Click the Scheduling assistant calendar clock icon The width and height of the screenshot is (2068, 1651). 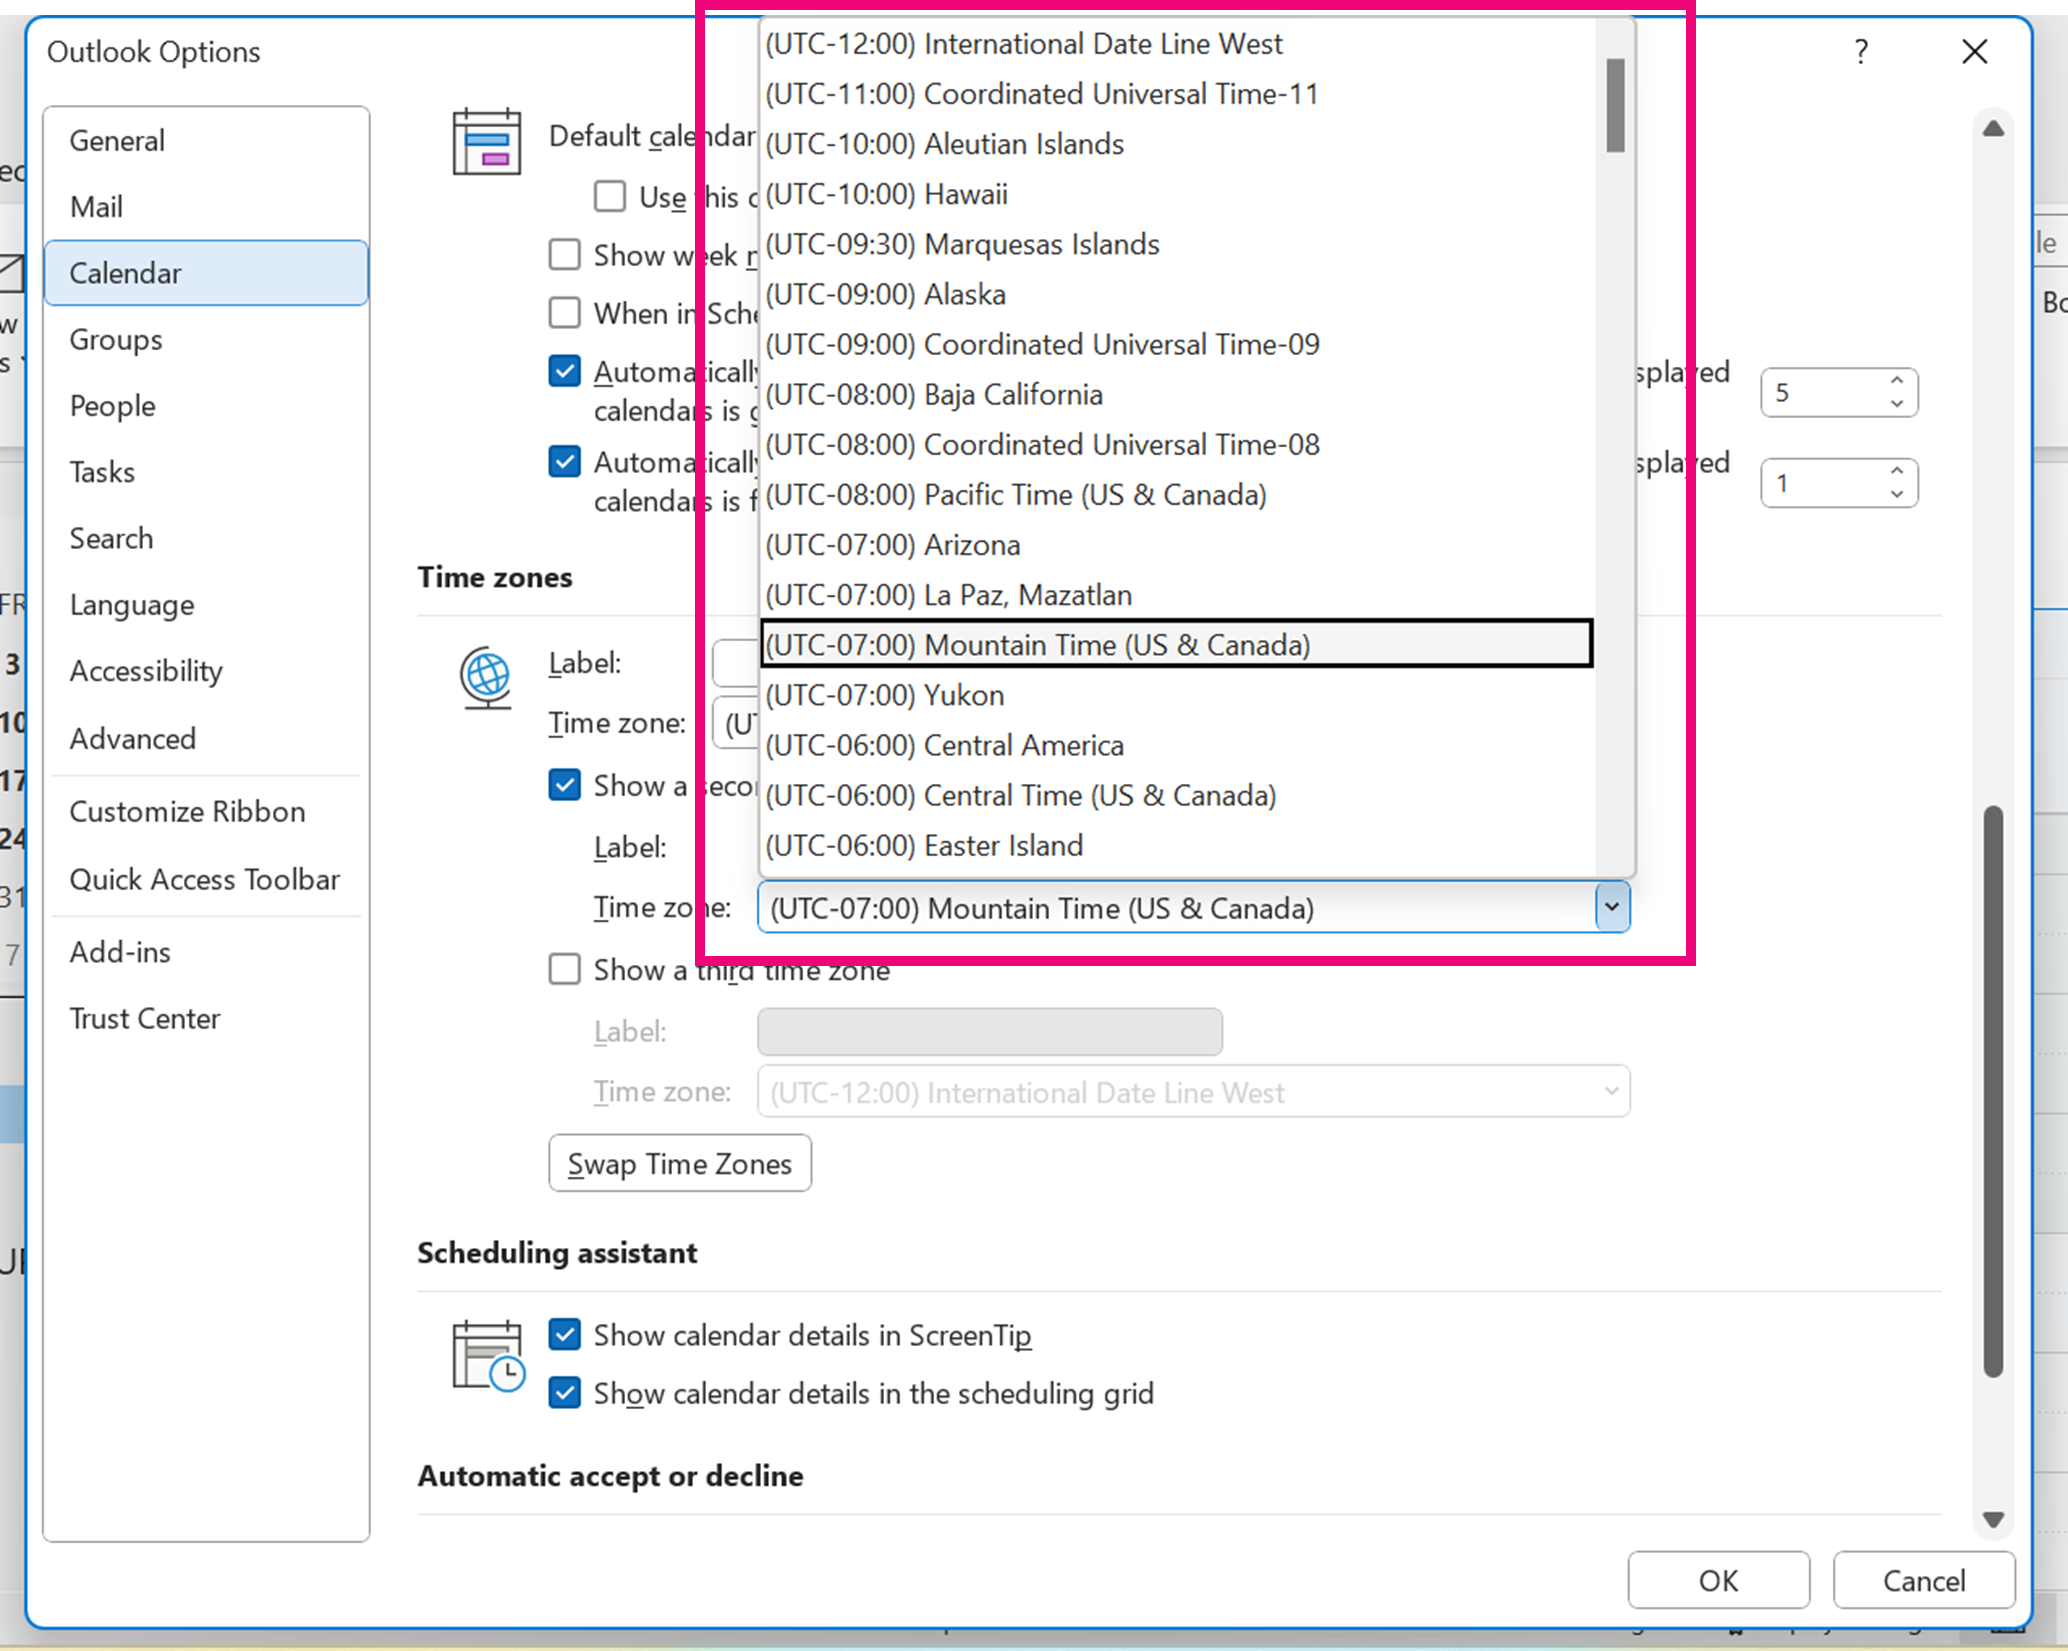(487, 1355)
